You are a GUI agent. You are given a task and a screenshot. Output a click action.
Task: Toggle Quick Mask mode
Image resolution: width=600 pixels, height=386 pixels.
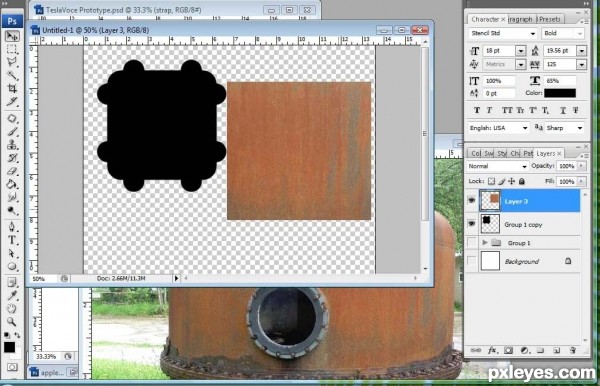(x=12, y=367)
